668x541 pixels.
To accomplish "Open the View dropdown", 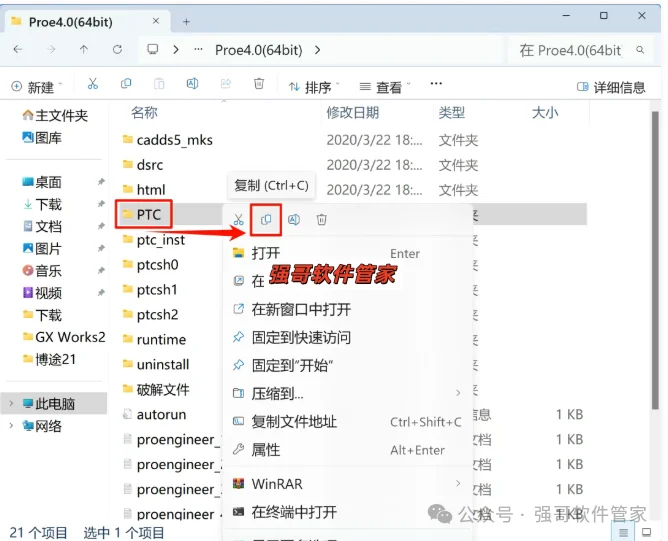I will pyautogui.click(x=385, y=87).
